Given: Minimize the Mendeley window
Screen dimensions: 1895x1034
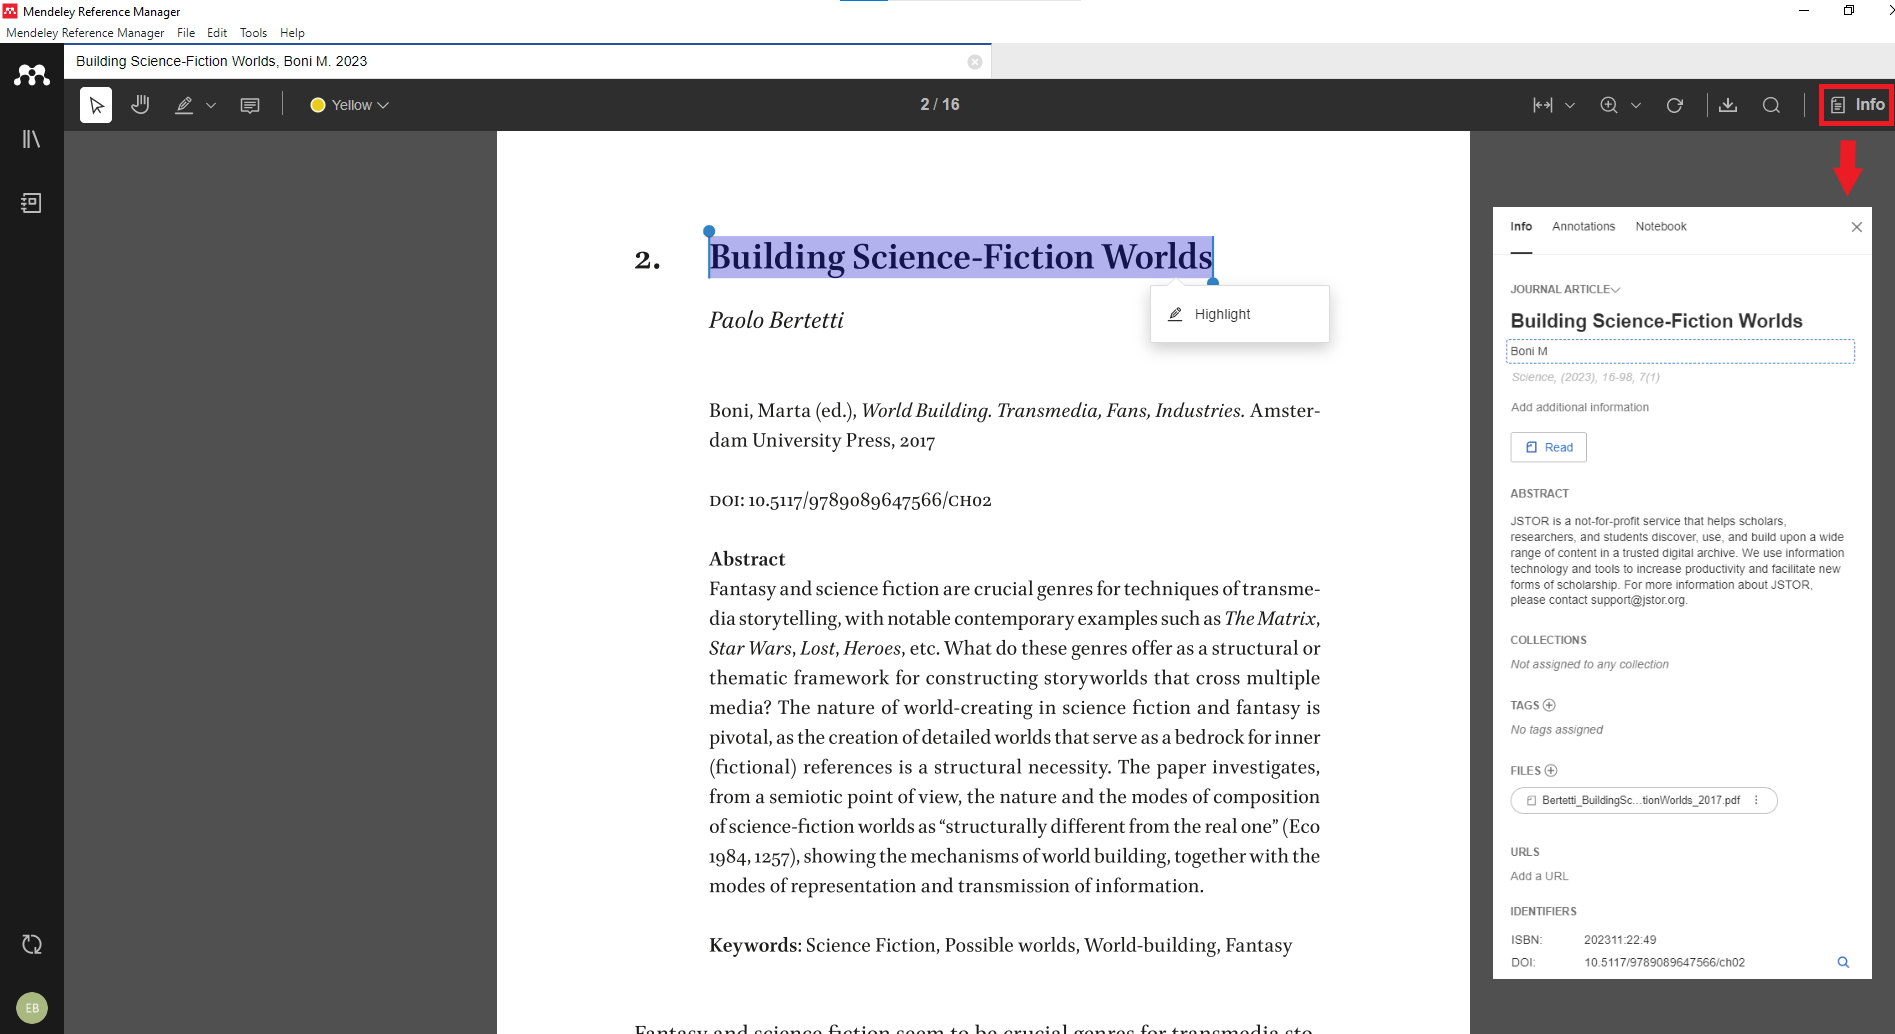Looking at the screenshot, I should pyautogui.click(x=1803, y=11).
